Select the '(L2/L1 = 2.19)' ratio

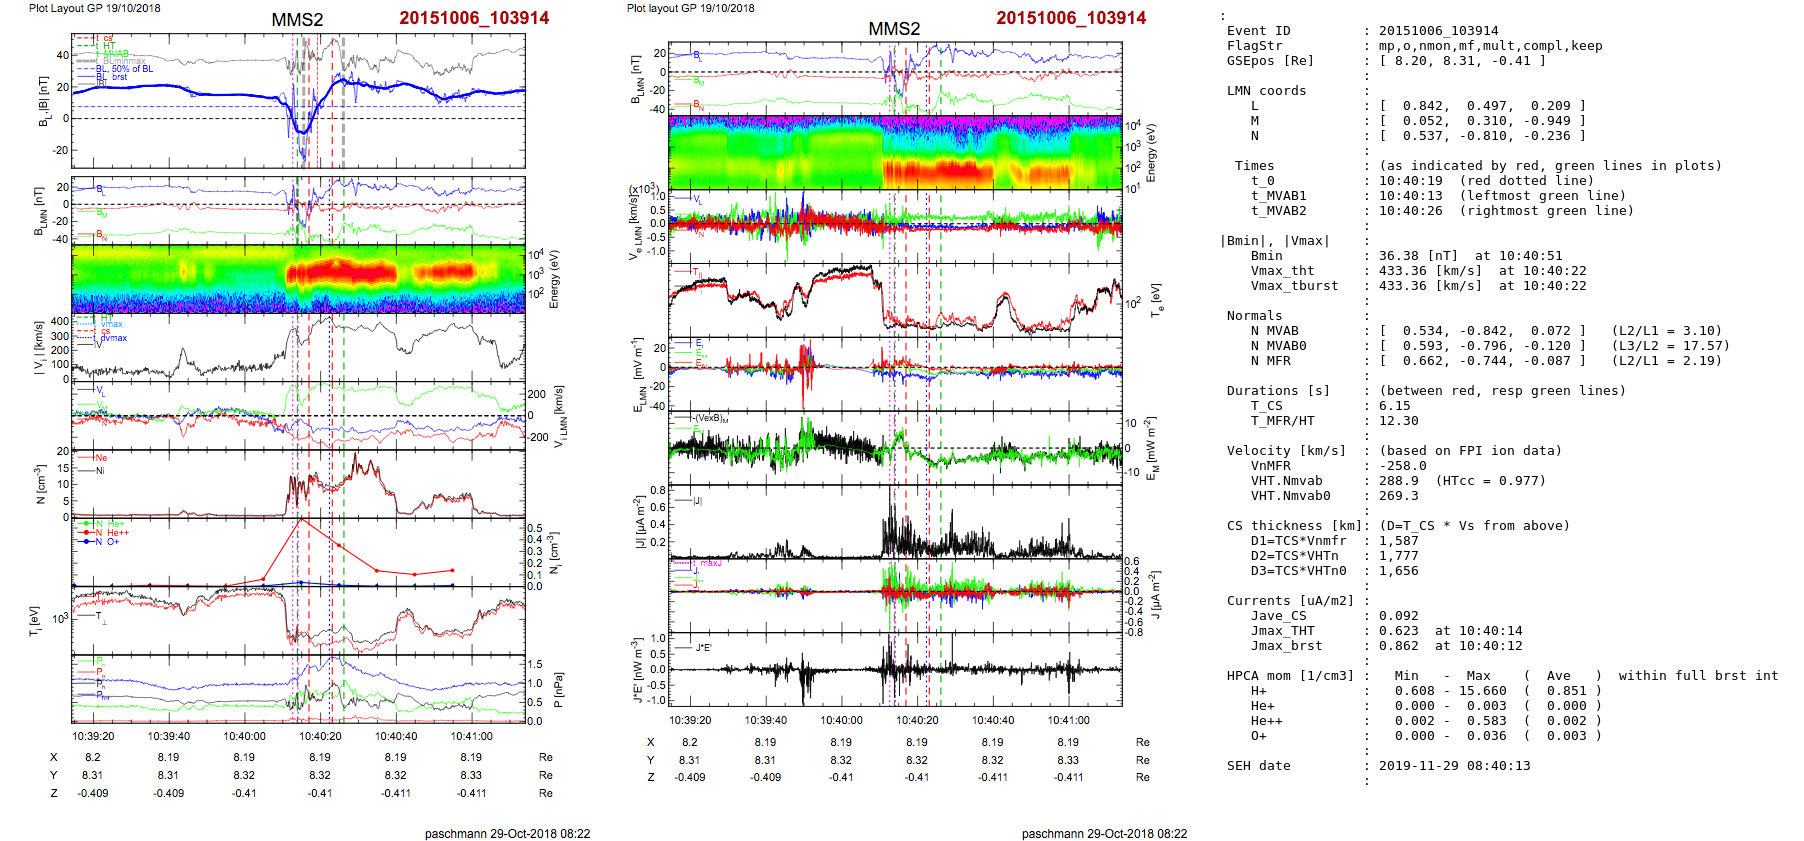coord(1666,361)
